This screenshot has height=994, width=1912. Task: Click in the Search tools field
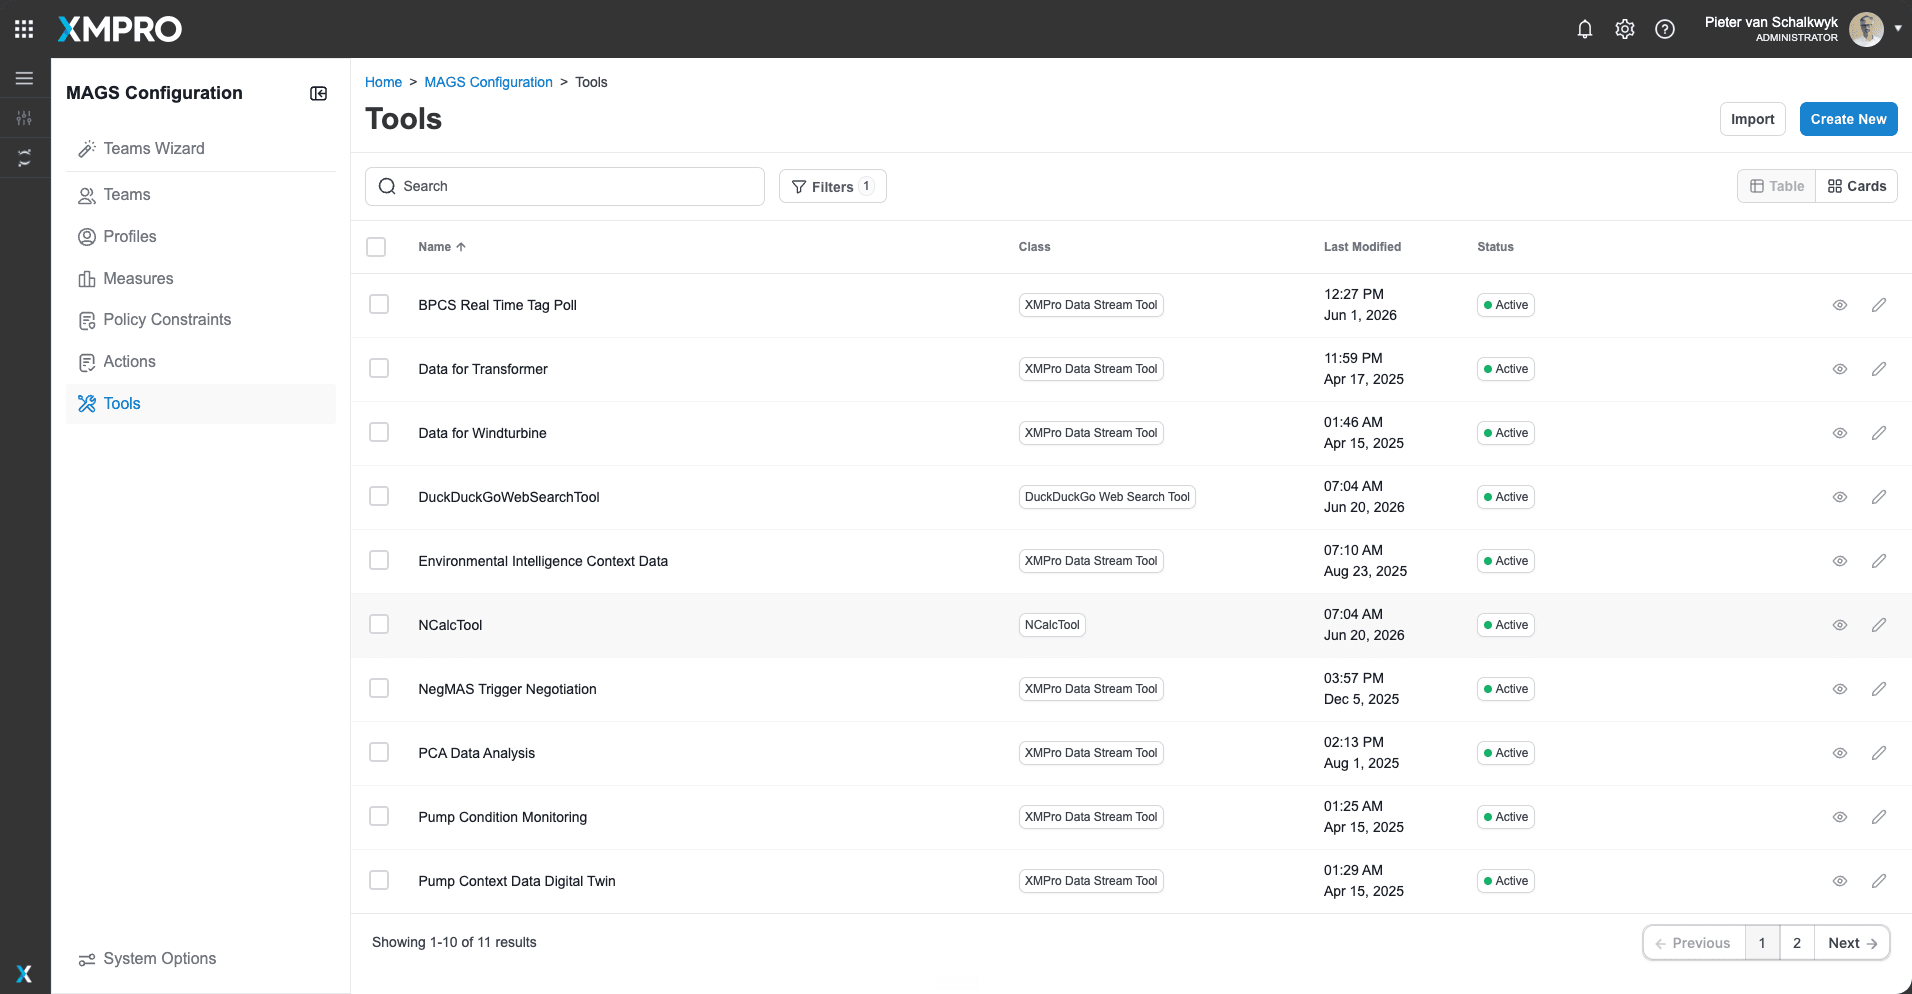point(565,186)
